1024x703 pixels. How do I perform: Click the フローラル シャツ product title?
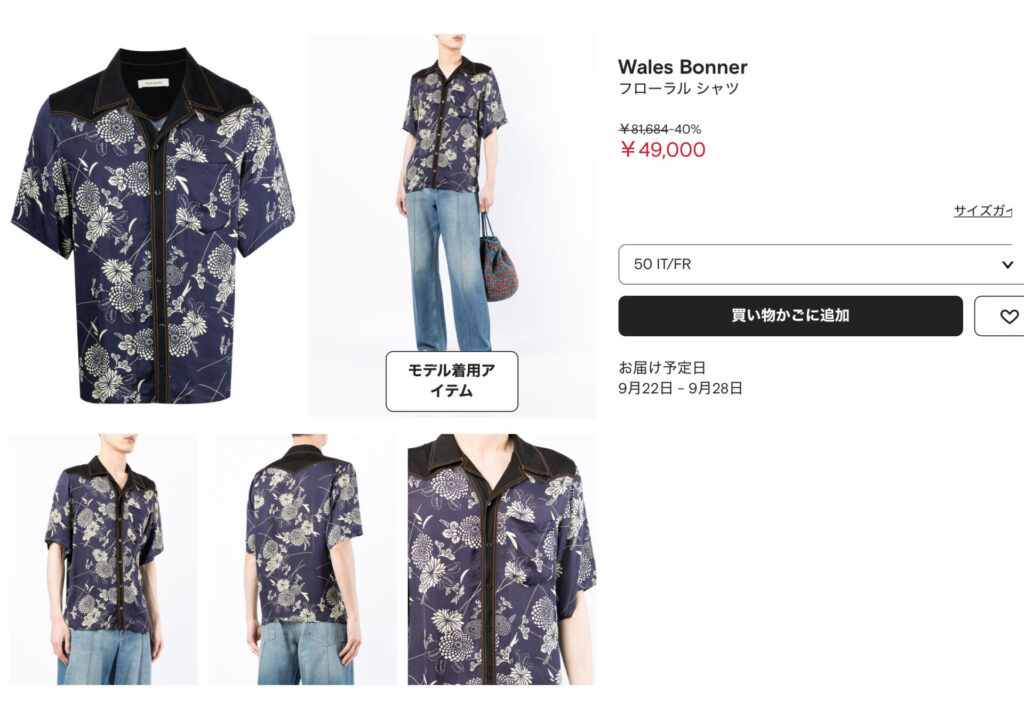point(679,89)
